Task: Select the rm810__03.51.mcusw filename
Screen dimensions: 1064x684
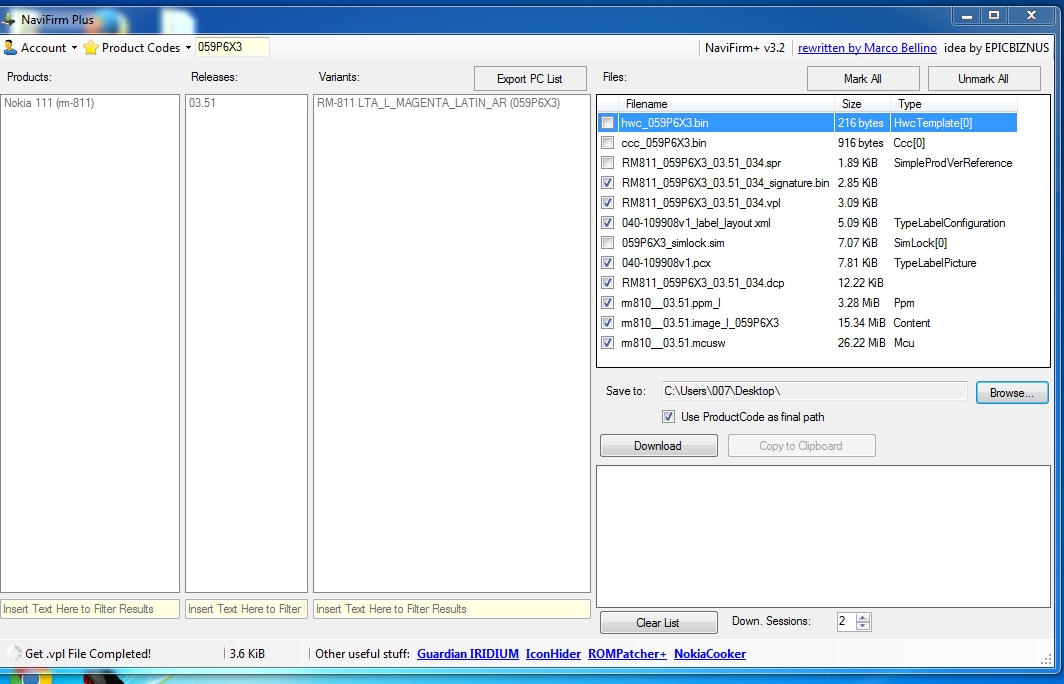Action: (x=673, y=343)
